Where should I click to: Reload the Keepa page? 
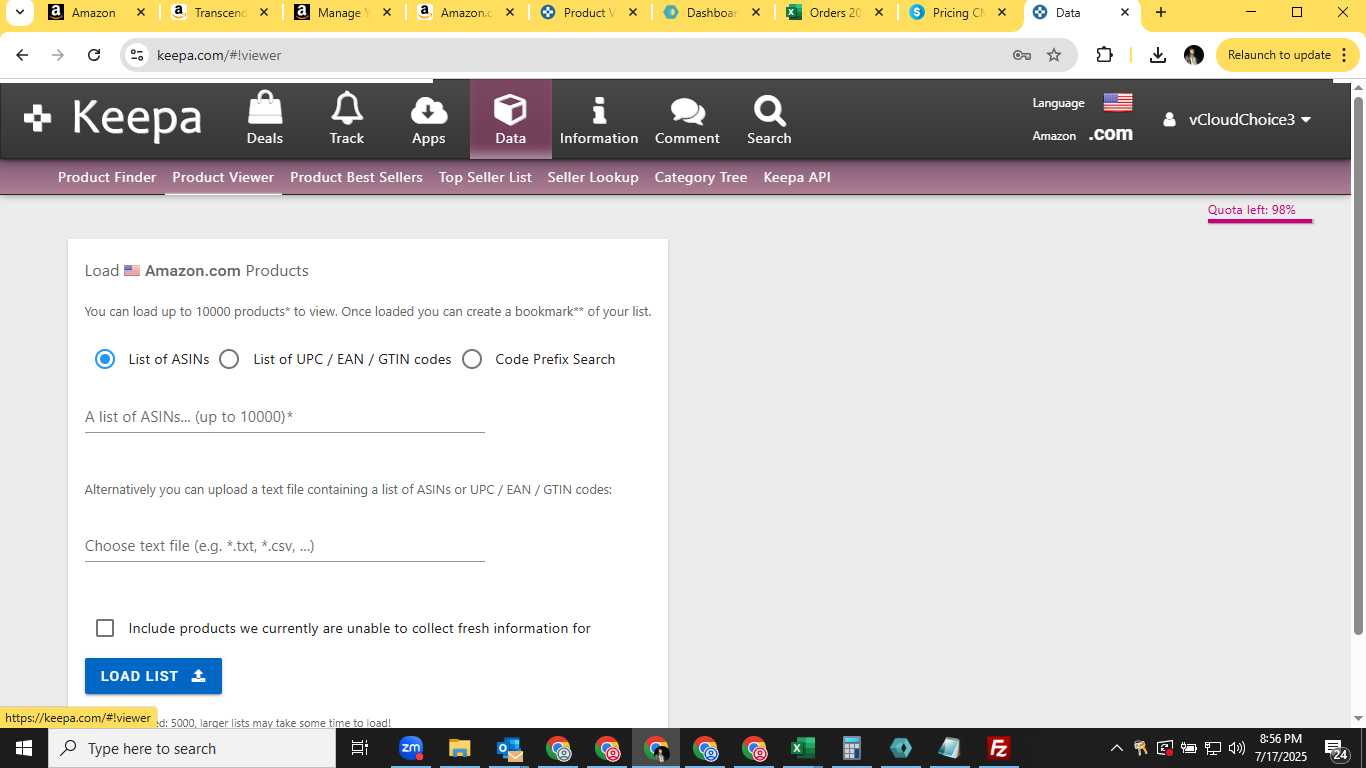94,55
